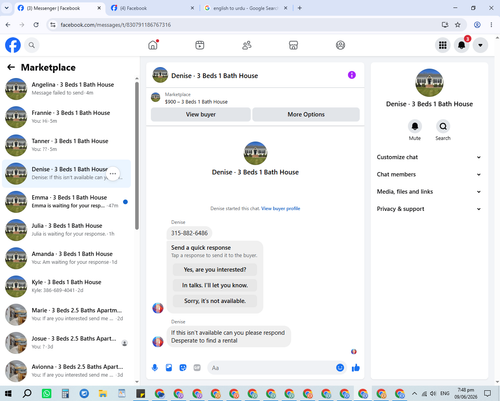500x401 pixels.
Task: Click the View buyer button
Action: click(x=201, y=114)
